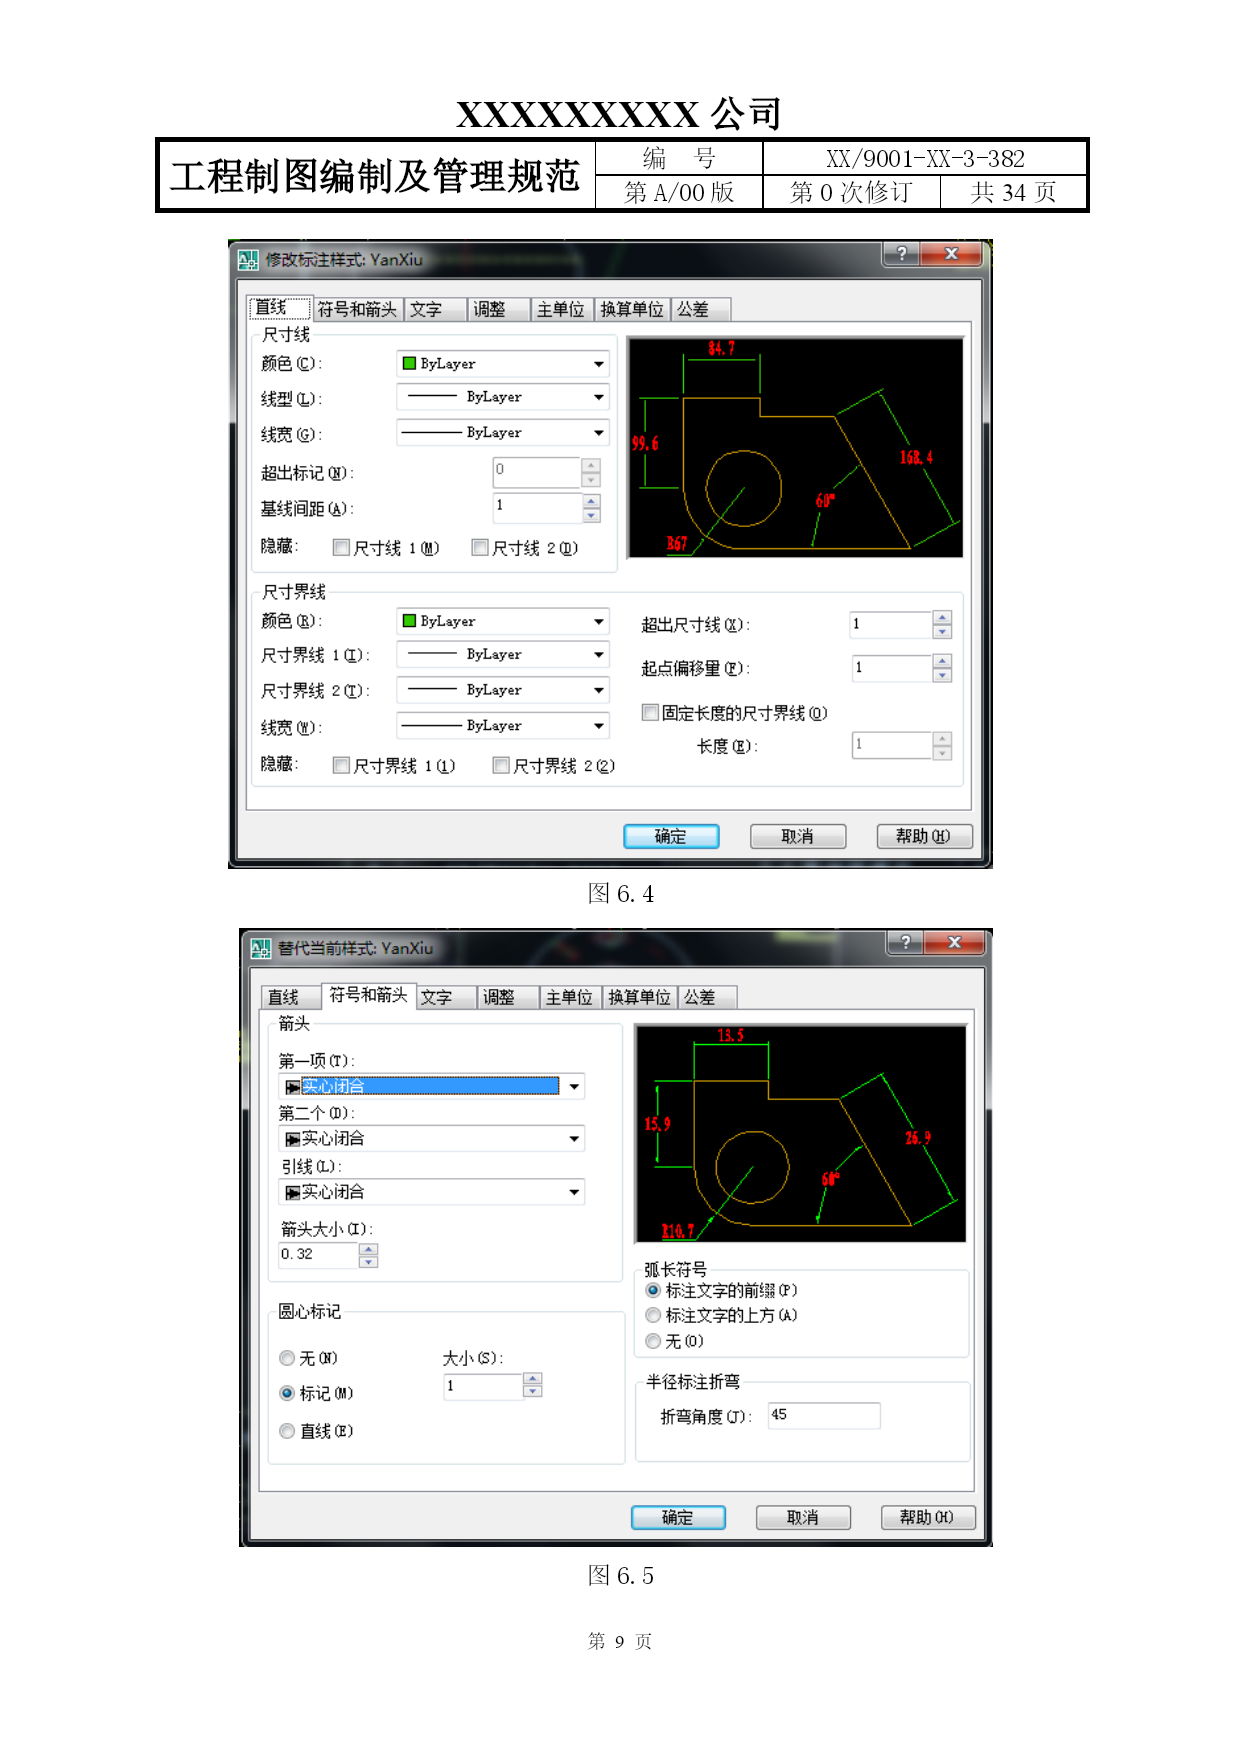
Task: Hide 尺寸线 1 with its checkbox
Action: click(341, 548)
